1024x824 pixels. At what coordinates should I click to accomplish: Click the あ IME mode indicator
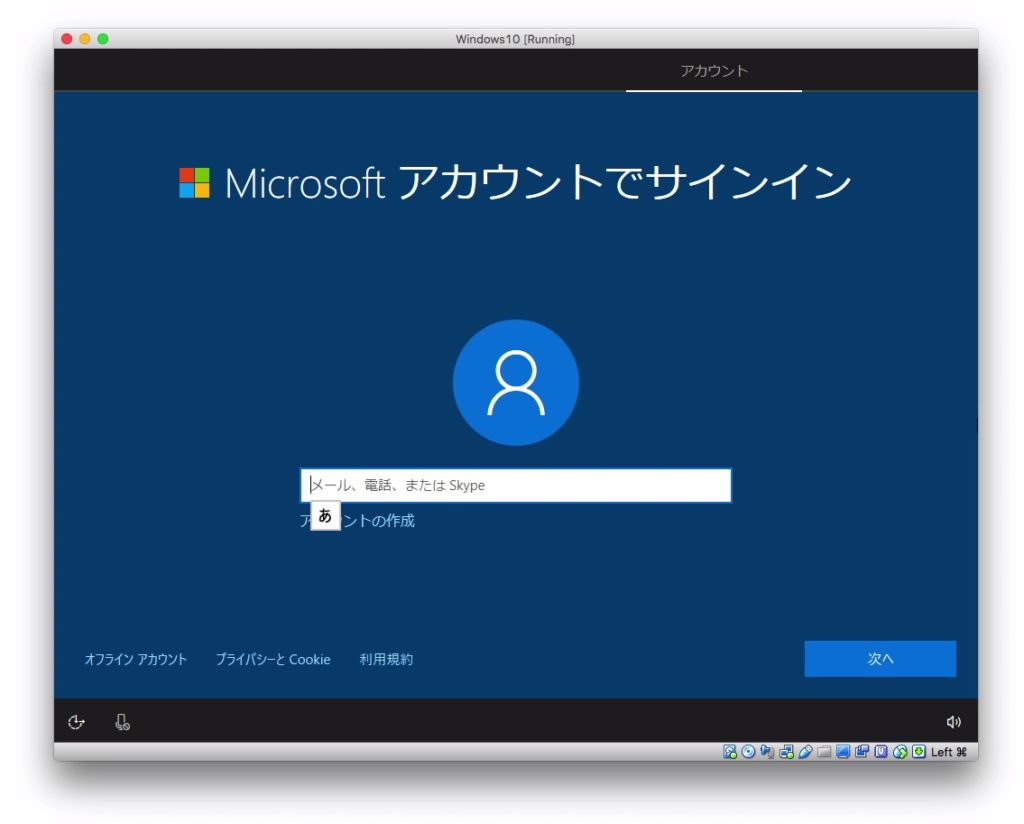325,516
